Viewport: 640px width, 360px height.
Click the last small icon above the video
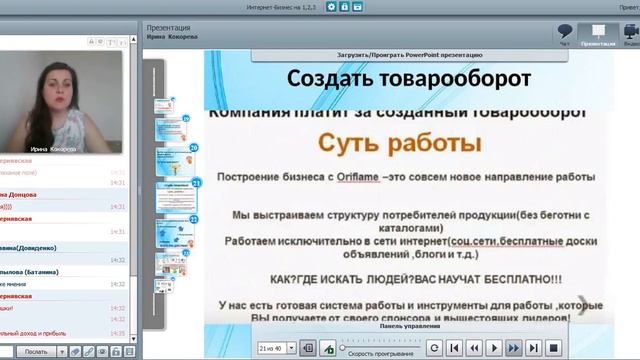pos(122,42)
